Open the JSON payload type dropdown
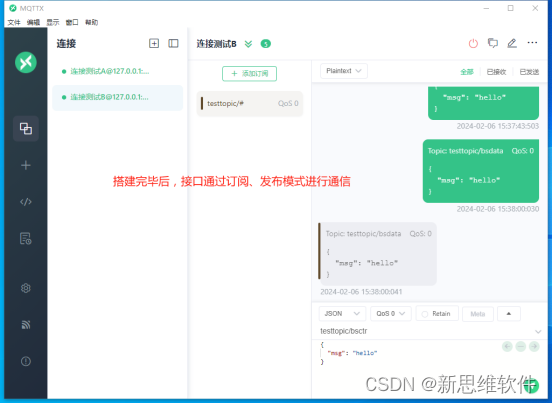The height and width of the screenshot is (403, 552). tap(342, 314)
